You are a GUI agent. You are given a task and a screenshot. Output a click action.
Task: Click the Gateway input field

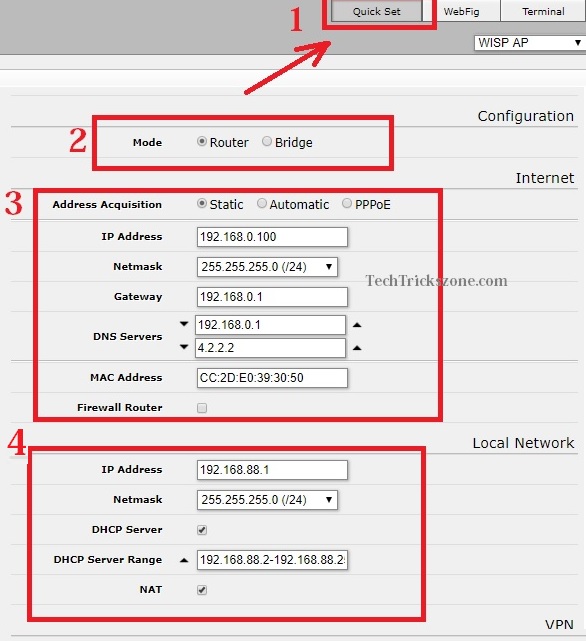pos(272,297)
